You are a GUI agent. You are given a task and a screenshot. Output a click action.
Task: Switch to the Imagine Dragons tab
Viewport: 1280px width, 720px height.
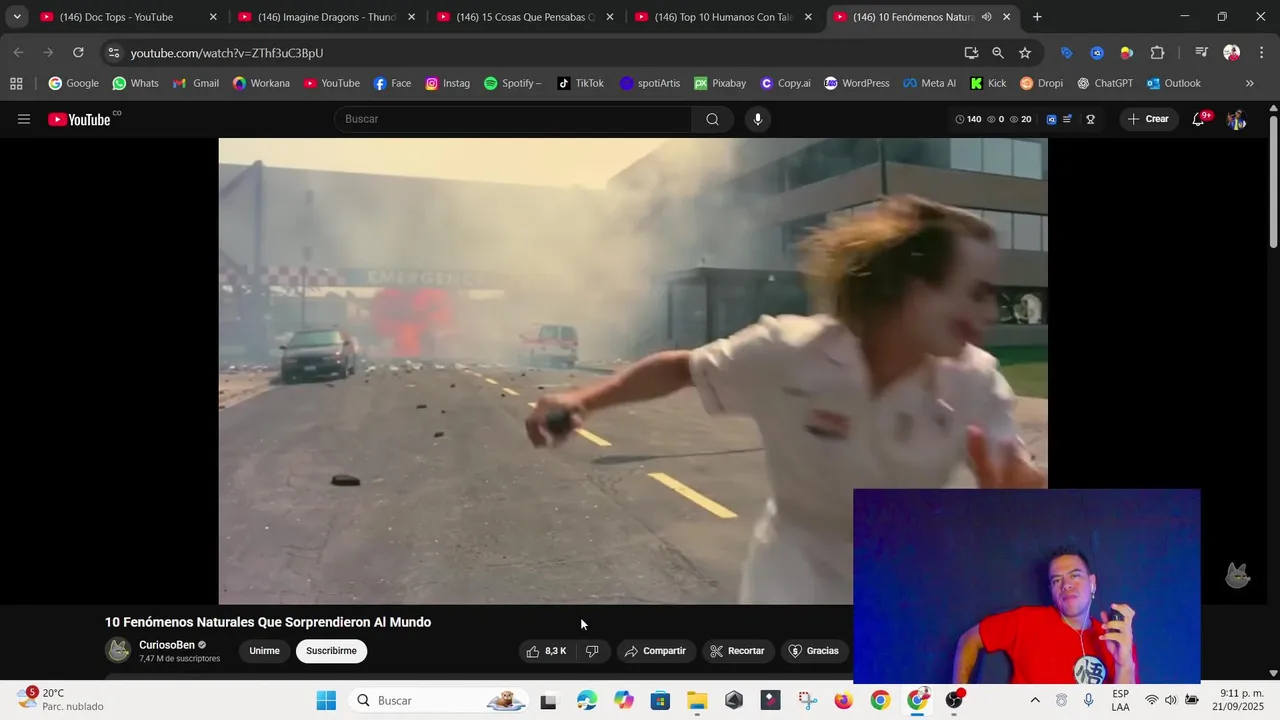(326, 17)
